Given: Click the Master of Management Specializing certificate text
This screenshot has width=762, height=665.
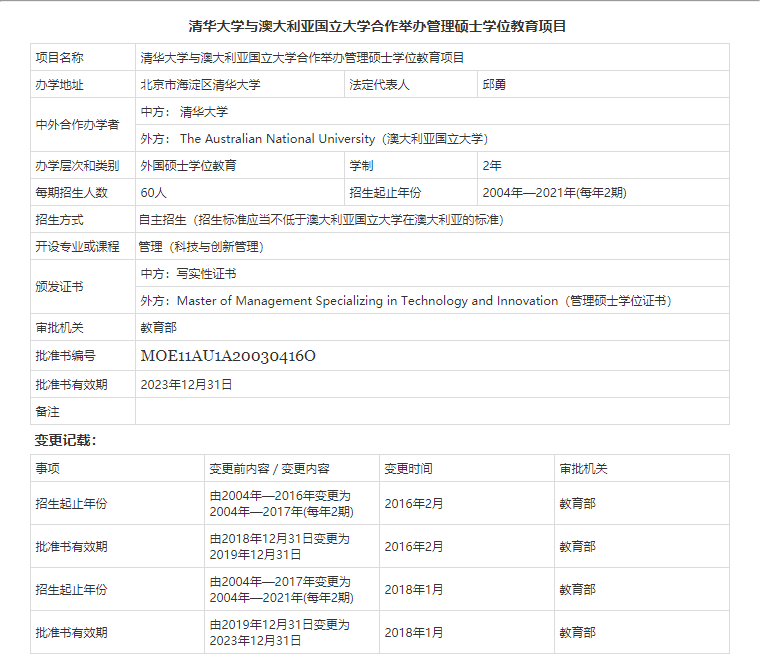Looking at the screenshot, I should 367,301.
